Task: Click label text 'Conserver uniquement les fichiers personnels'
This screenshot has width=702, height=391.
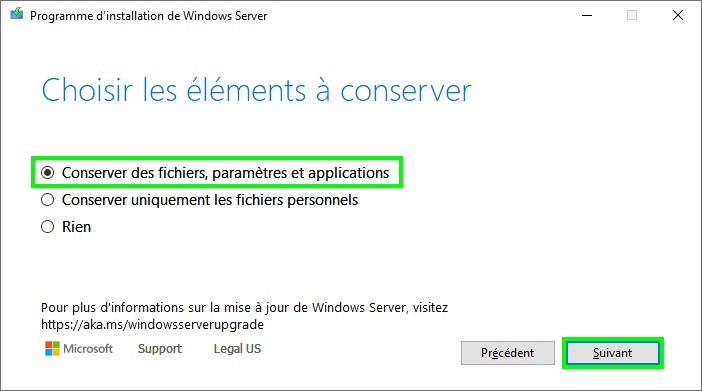Action: click(210, 200)
